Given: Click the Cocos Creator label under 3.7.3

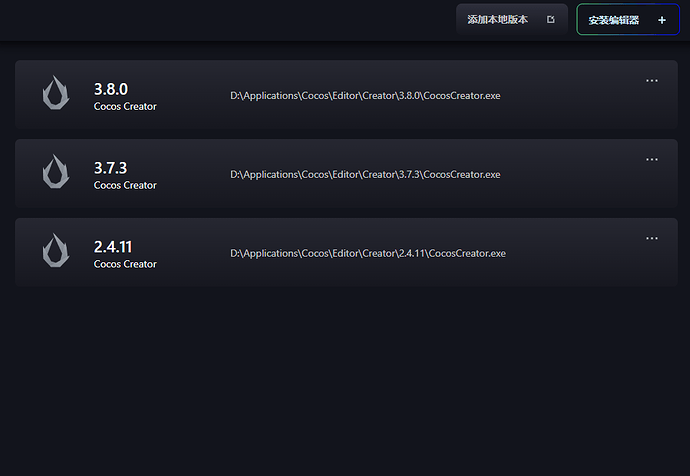Looking at the screenshot, I should click(x=125, y=185).
